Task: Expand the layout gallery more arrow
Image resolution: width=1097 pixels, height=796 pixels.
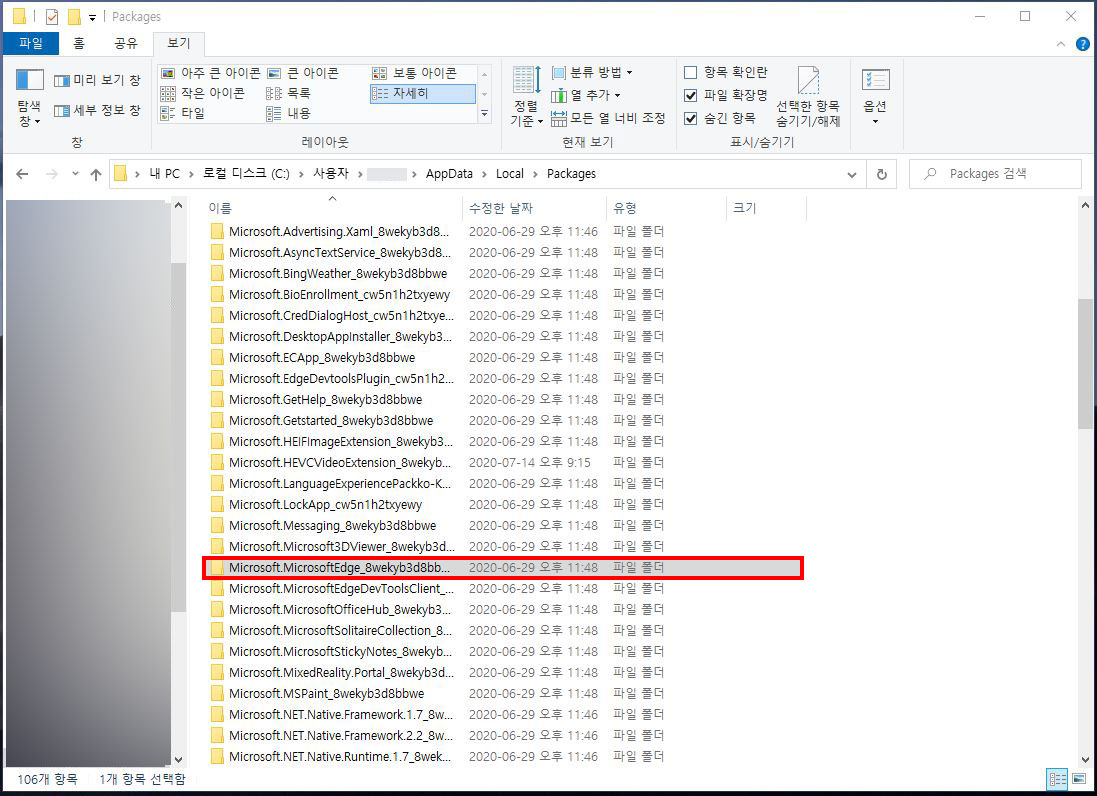Action: coord(484,113)
